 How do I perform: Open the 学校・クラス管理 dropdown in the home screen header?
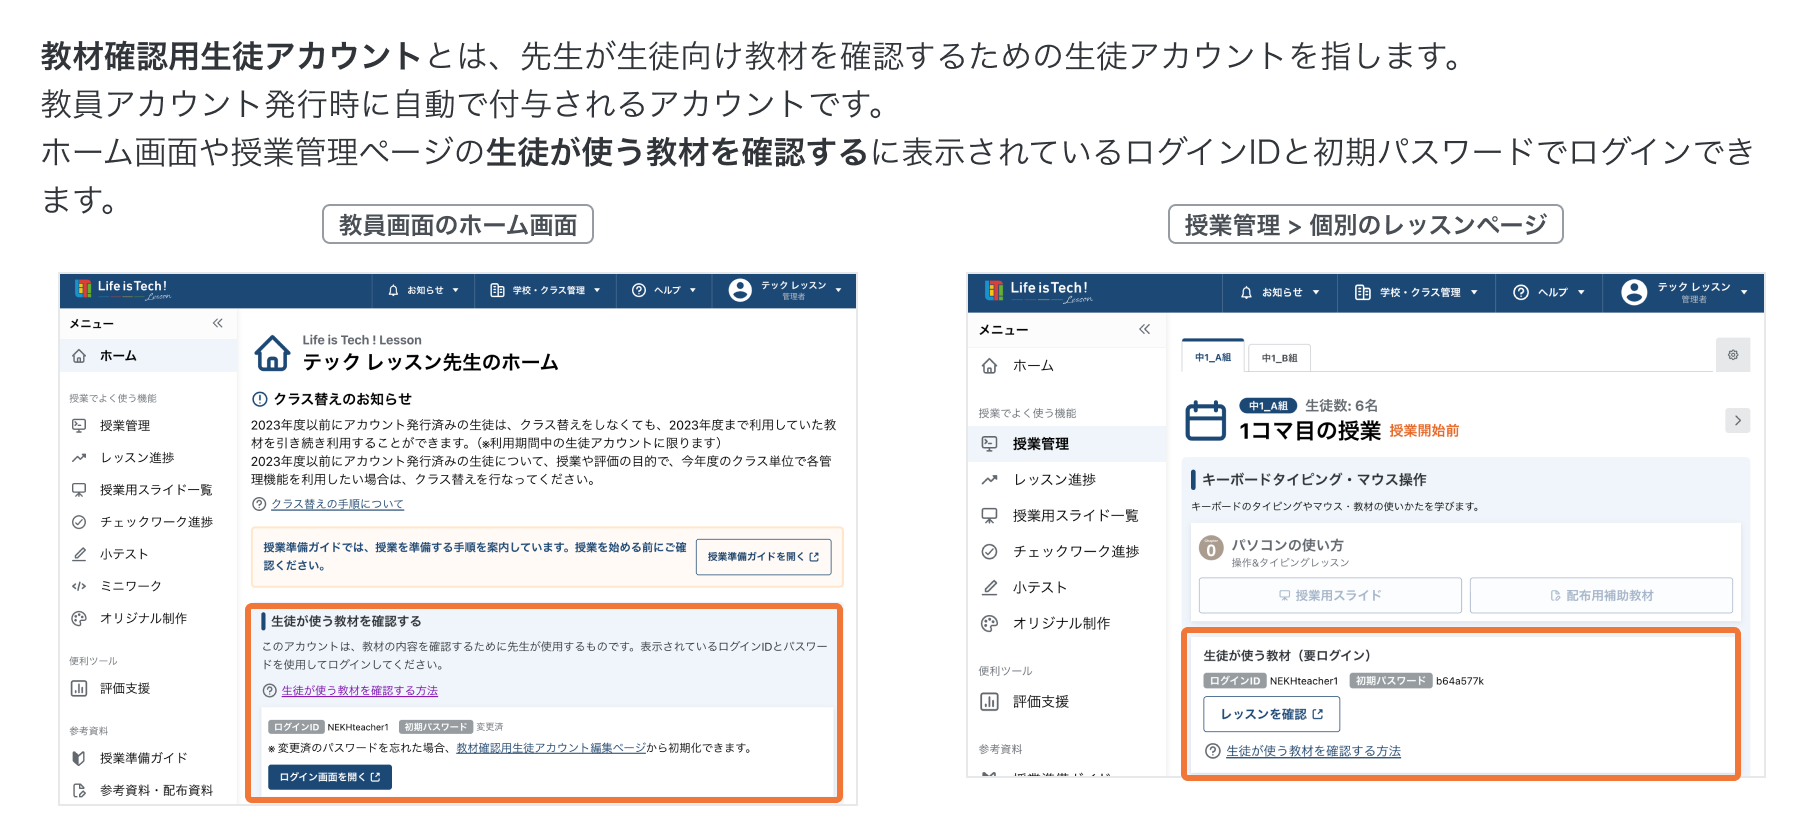coord(546,290)
